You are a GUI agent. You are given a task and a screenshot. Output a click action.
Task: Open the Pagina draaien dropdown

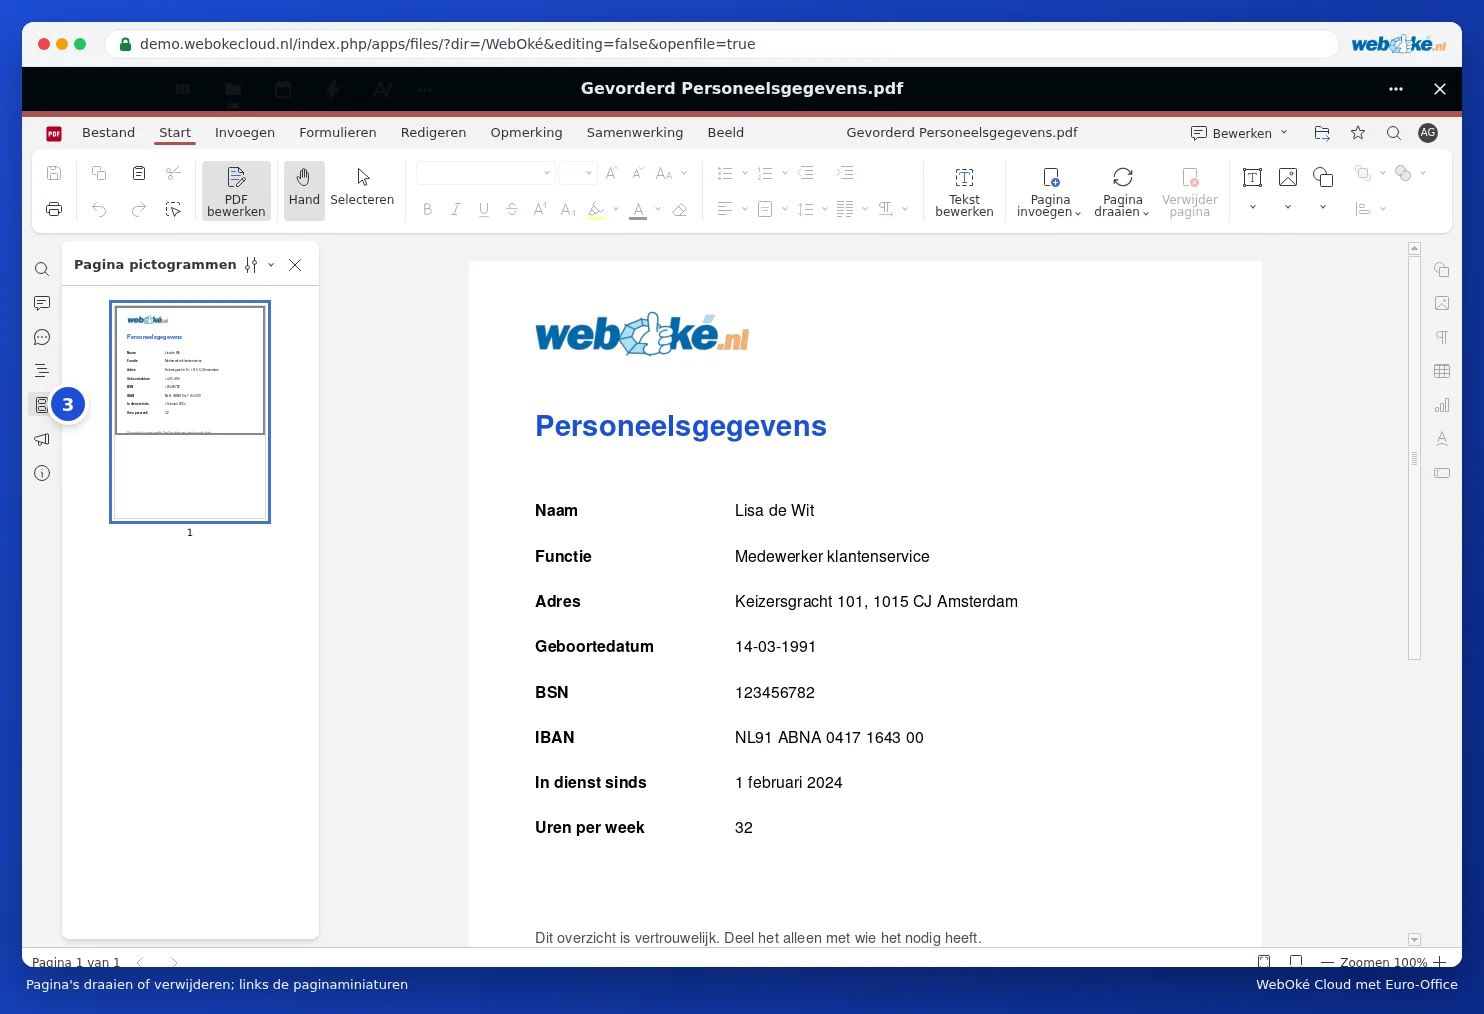(1122, 191)
